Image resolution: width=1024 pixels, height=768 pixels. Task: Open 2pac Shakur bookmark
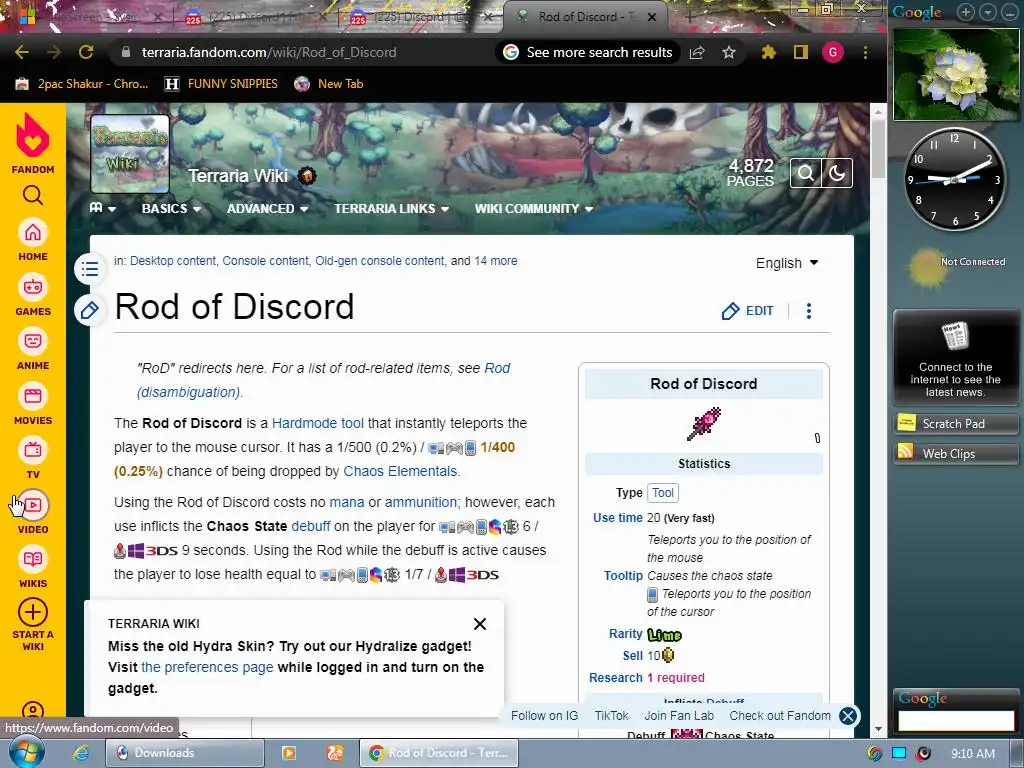pos(82,84)
